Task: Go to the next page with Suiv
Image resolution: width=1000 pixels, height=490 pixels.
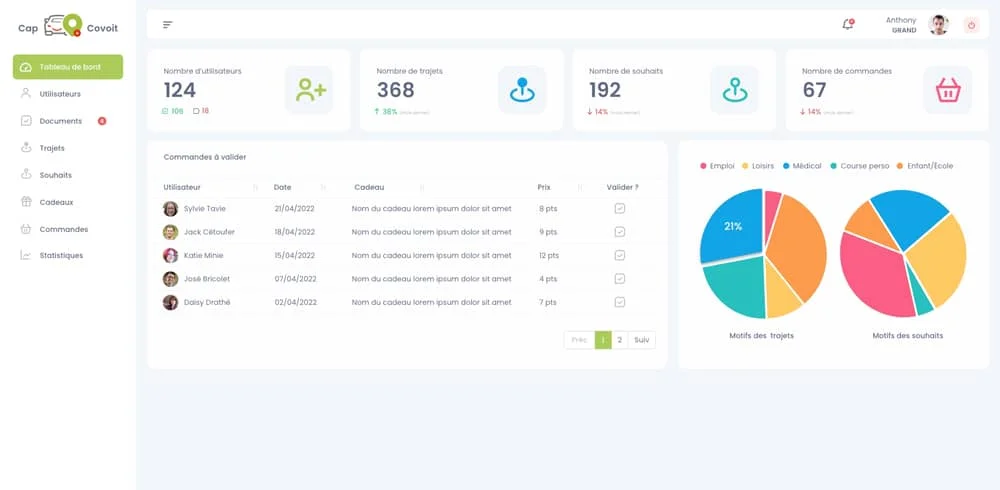Action: pyautogui.click(x=642, y=340)
